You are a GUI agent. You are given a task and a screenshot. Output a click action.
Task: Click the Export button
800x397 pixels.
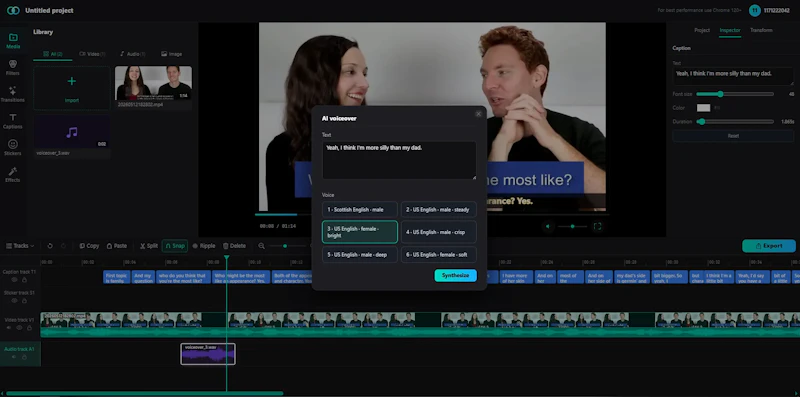769,246
